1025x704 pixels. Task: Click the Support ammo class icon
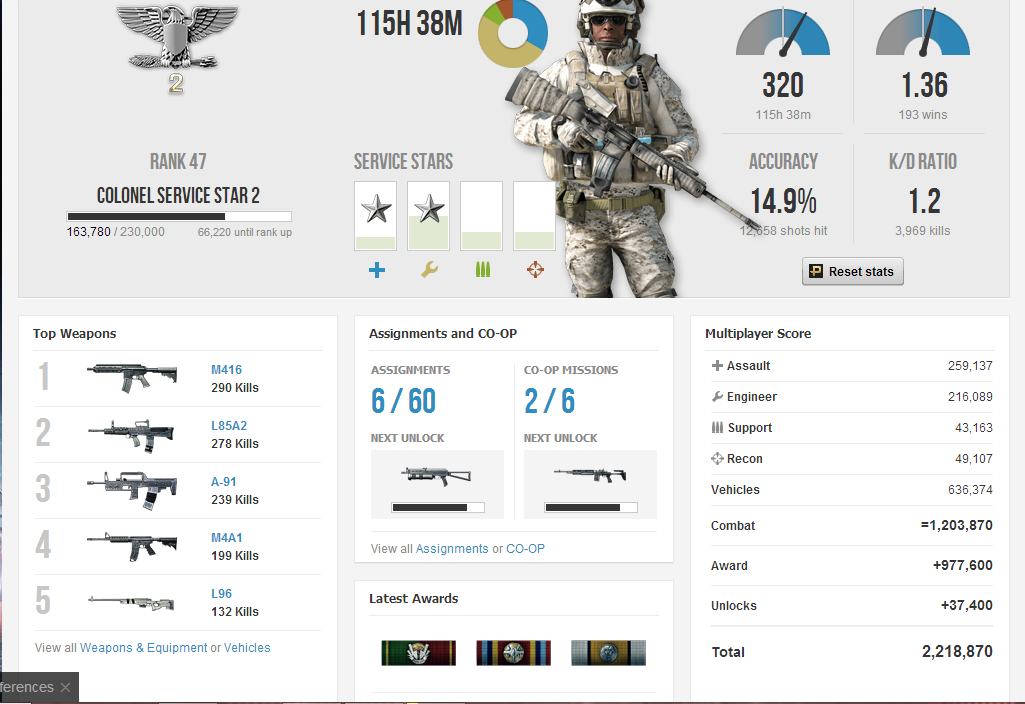tap(482, 269)
